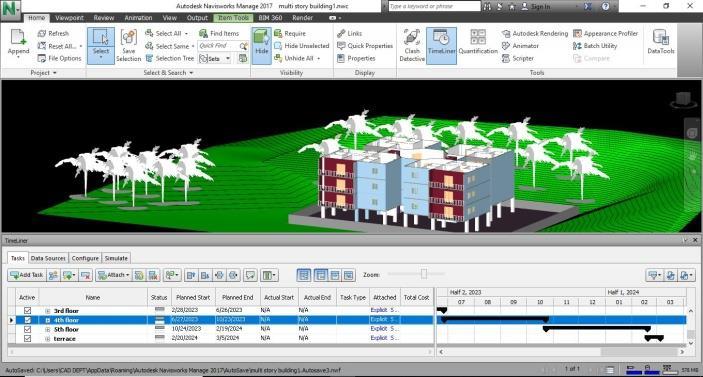
Task: Expand the 3rd floor task
Action: tap(48, 311)
